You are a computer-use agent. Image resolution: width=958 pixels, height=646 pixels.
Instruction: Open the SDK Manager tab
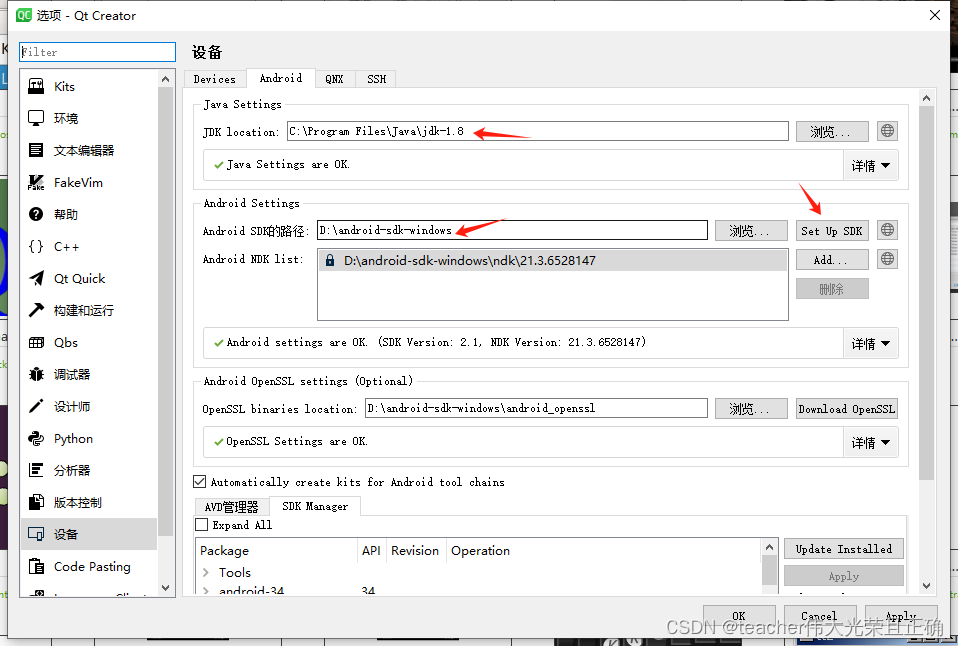[x=315, y=506]
